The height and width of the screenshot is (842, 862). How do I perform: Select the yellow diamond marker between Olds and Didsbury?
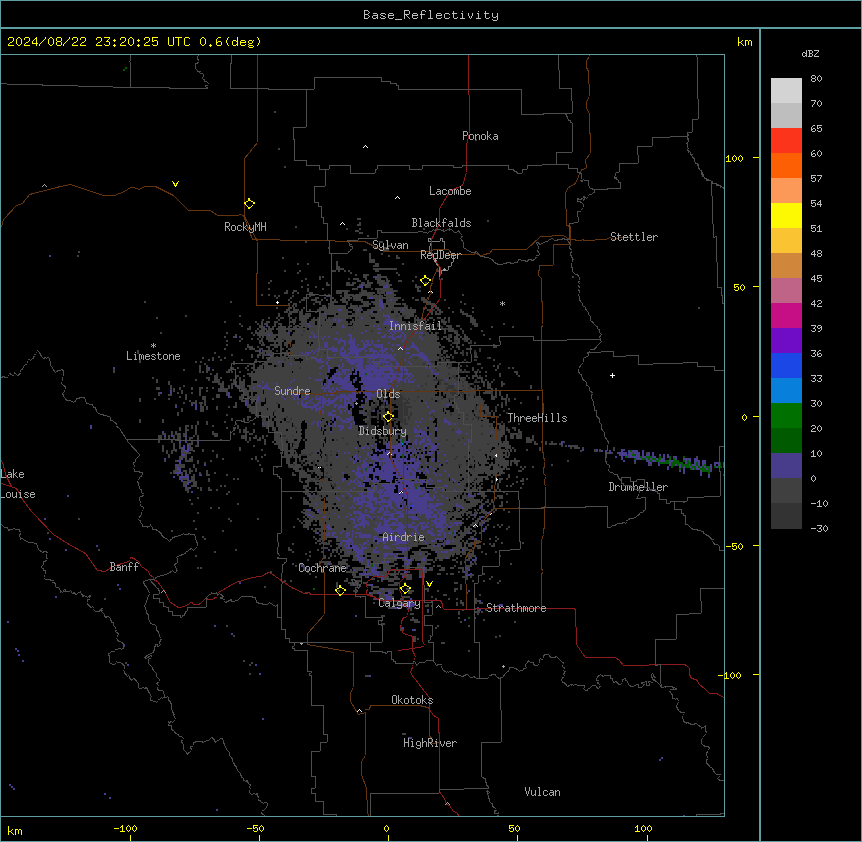pyautogui.click(x=388, y=416)
